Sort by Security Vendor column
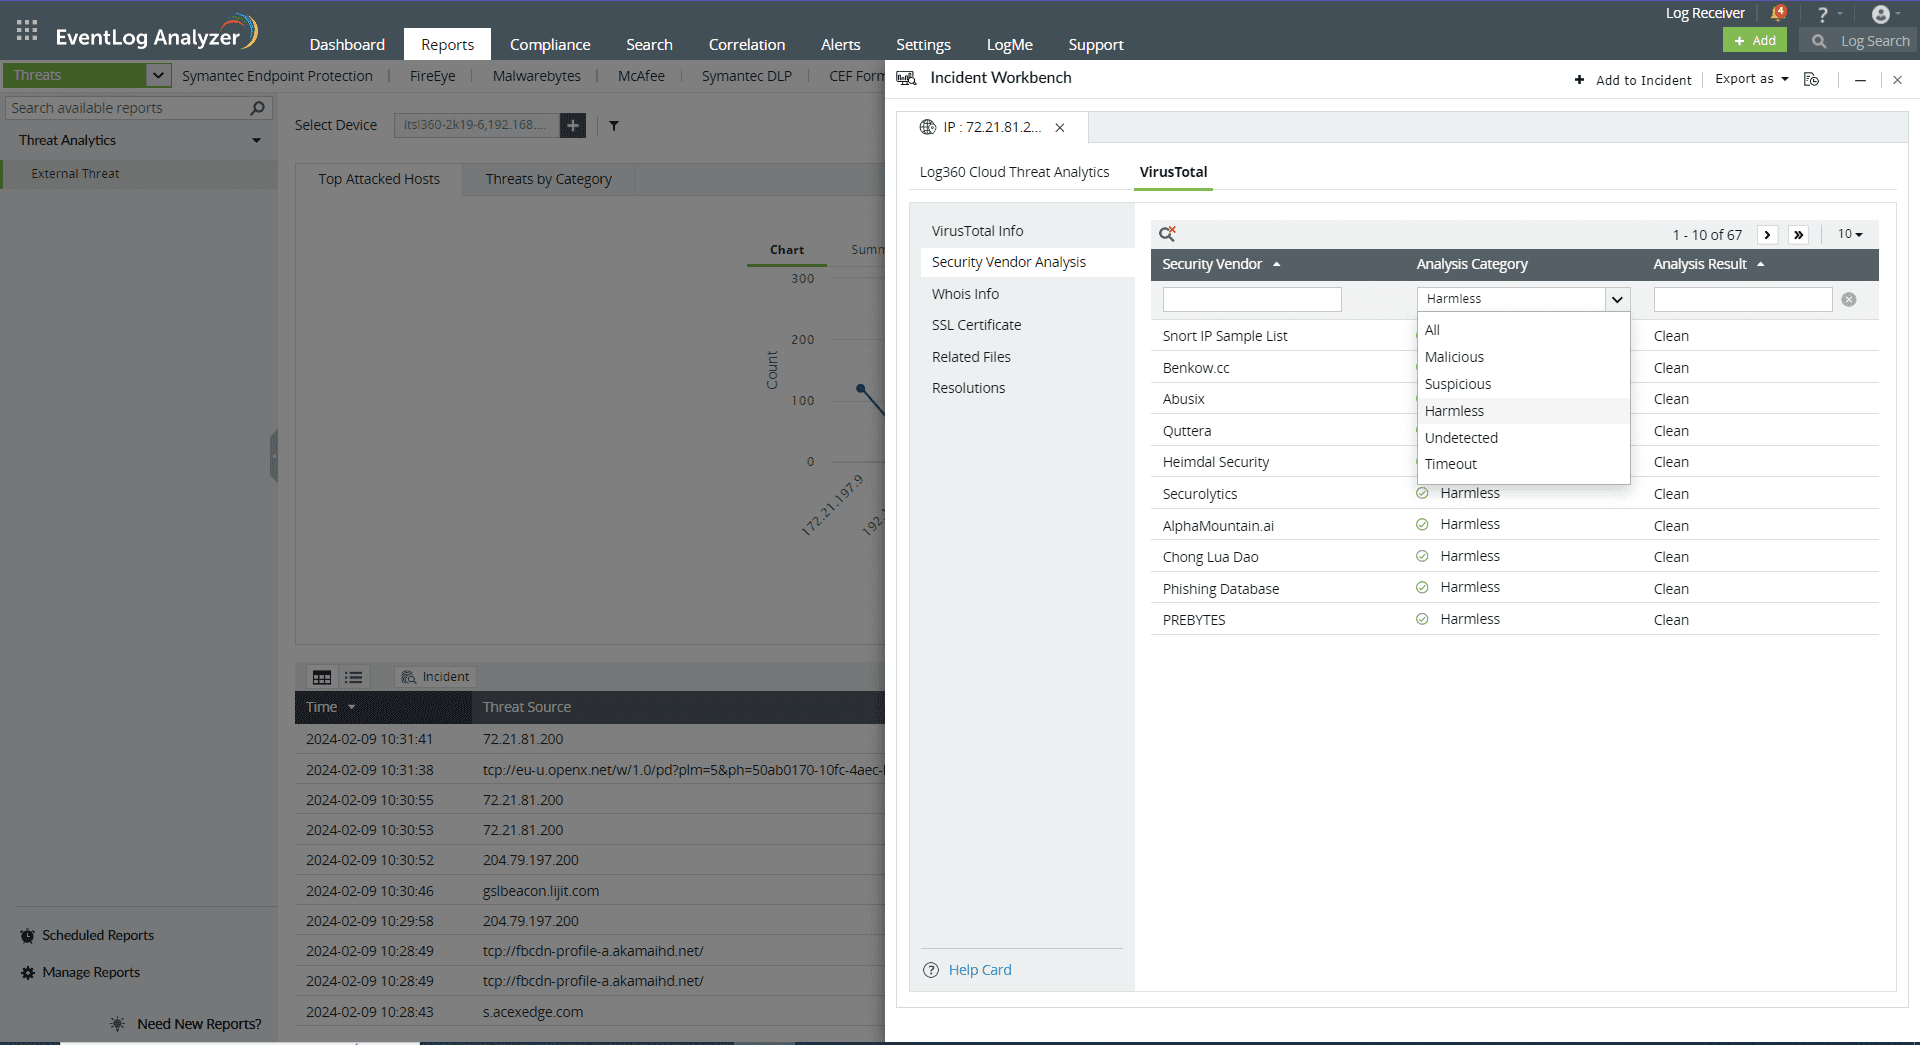 [1221, 264]
